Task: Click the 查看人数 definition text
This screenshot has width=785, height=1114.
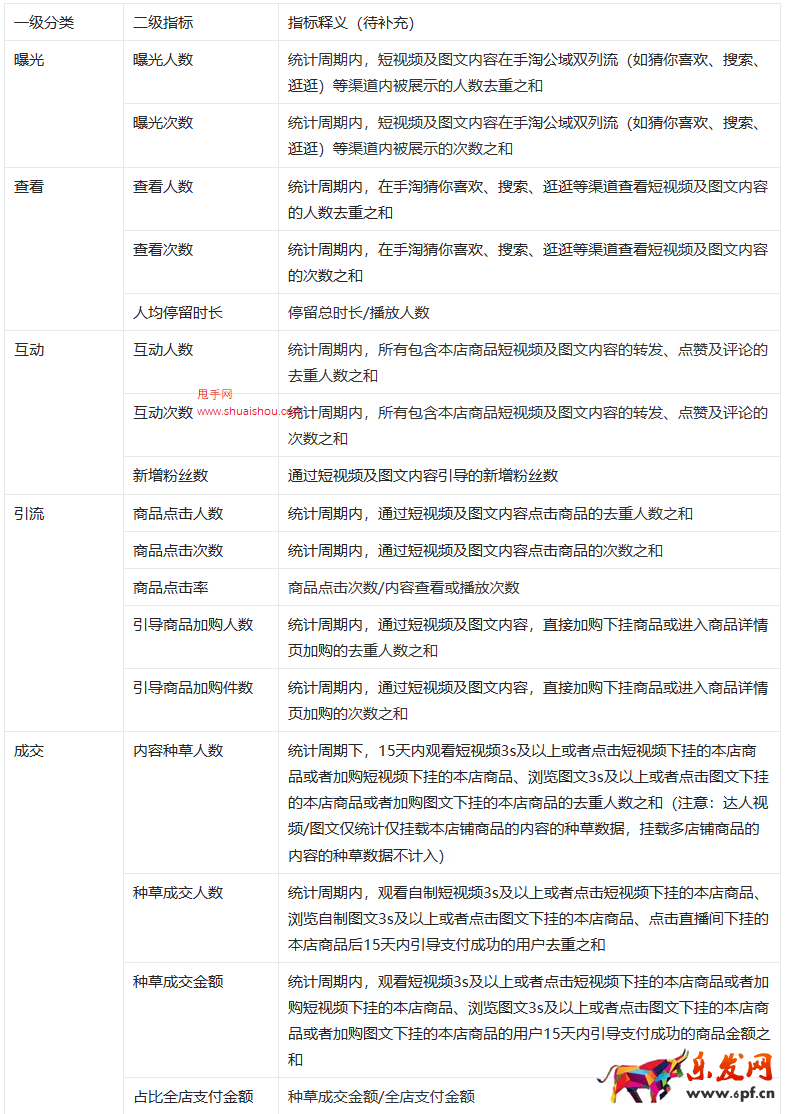Action: click(x=528, y=200)
